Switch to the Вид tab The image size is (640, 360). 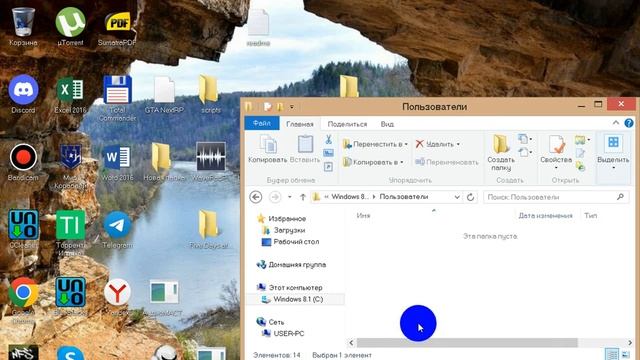click(387, 124)
